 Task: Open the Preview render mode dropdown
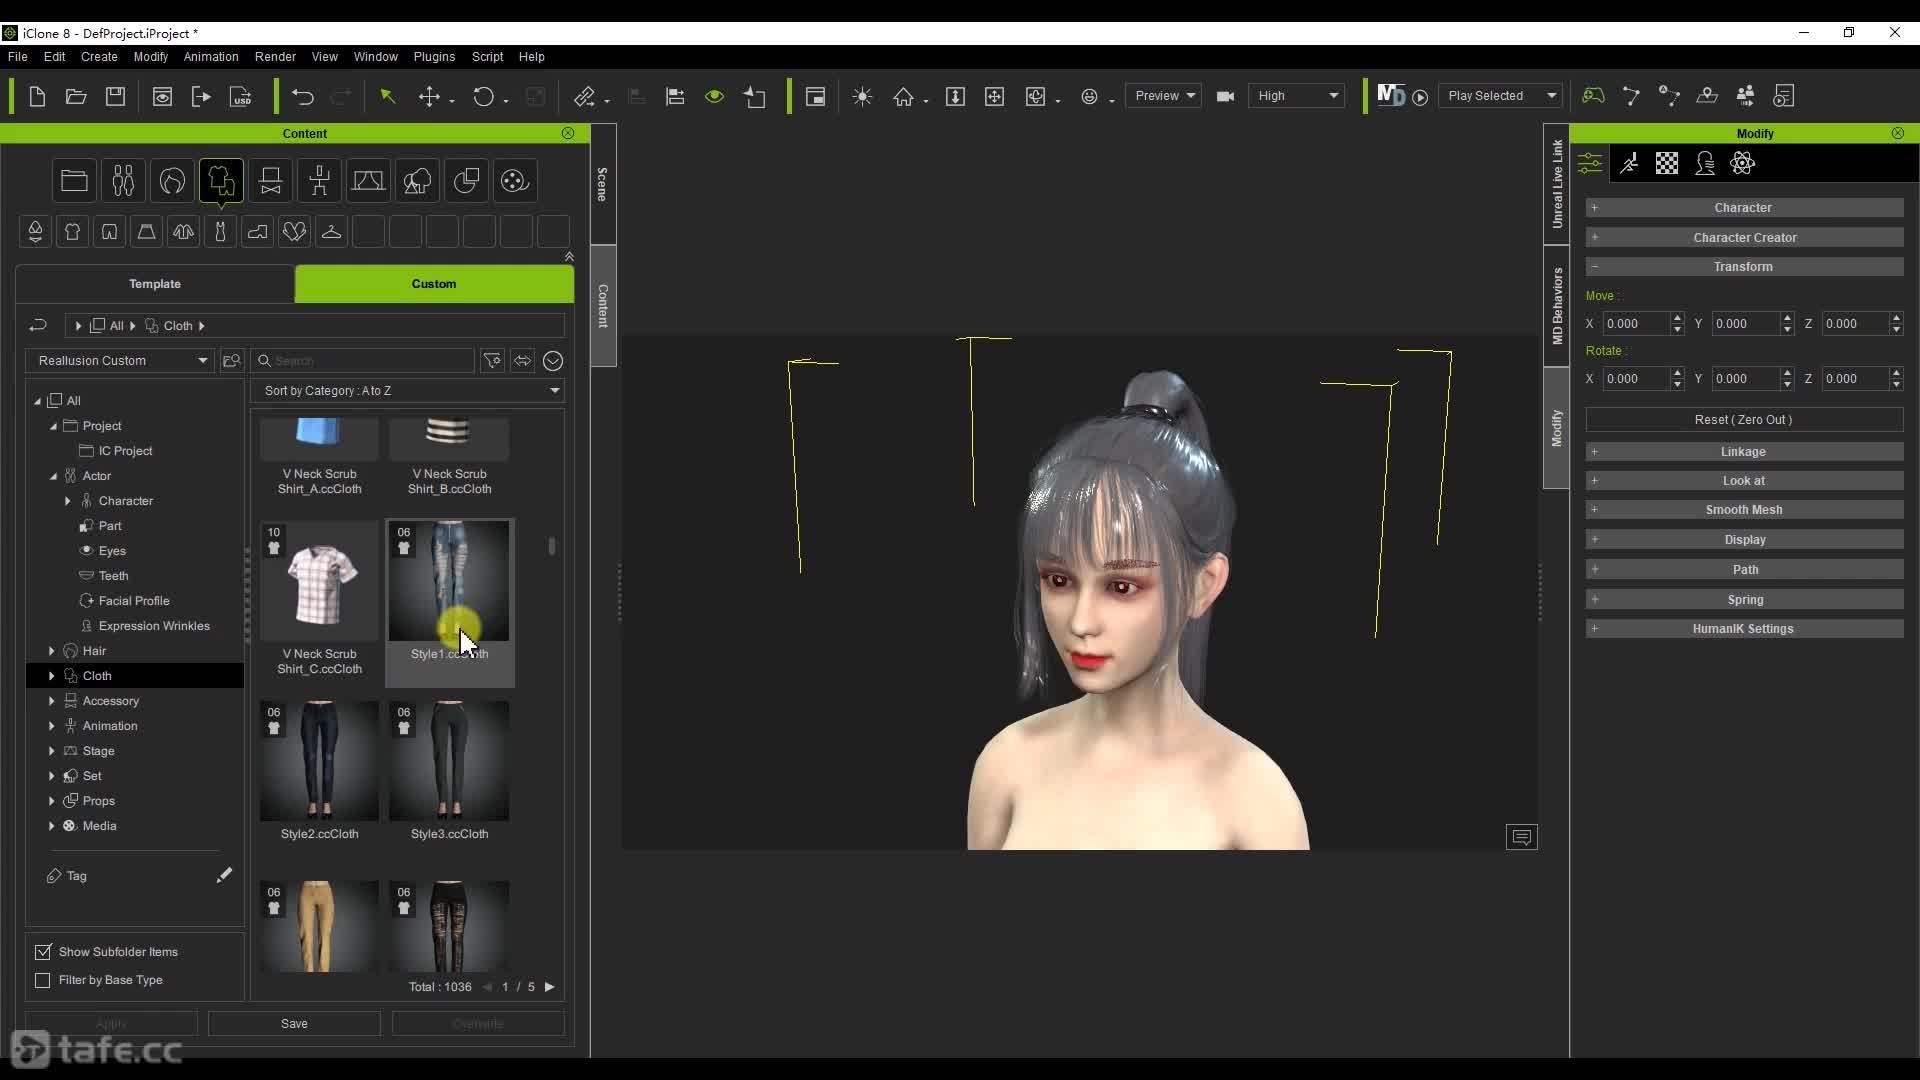(1163, 96)
